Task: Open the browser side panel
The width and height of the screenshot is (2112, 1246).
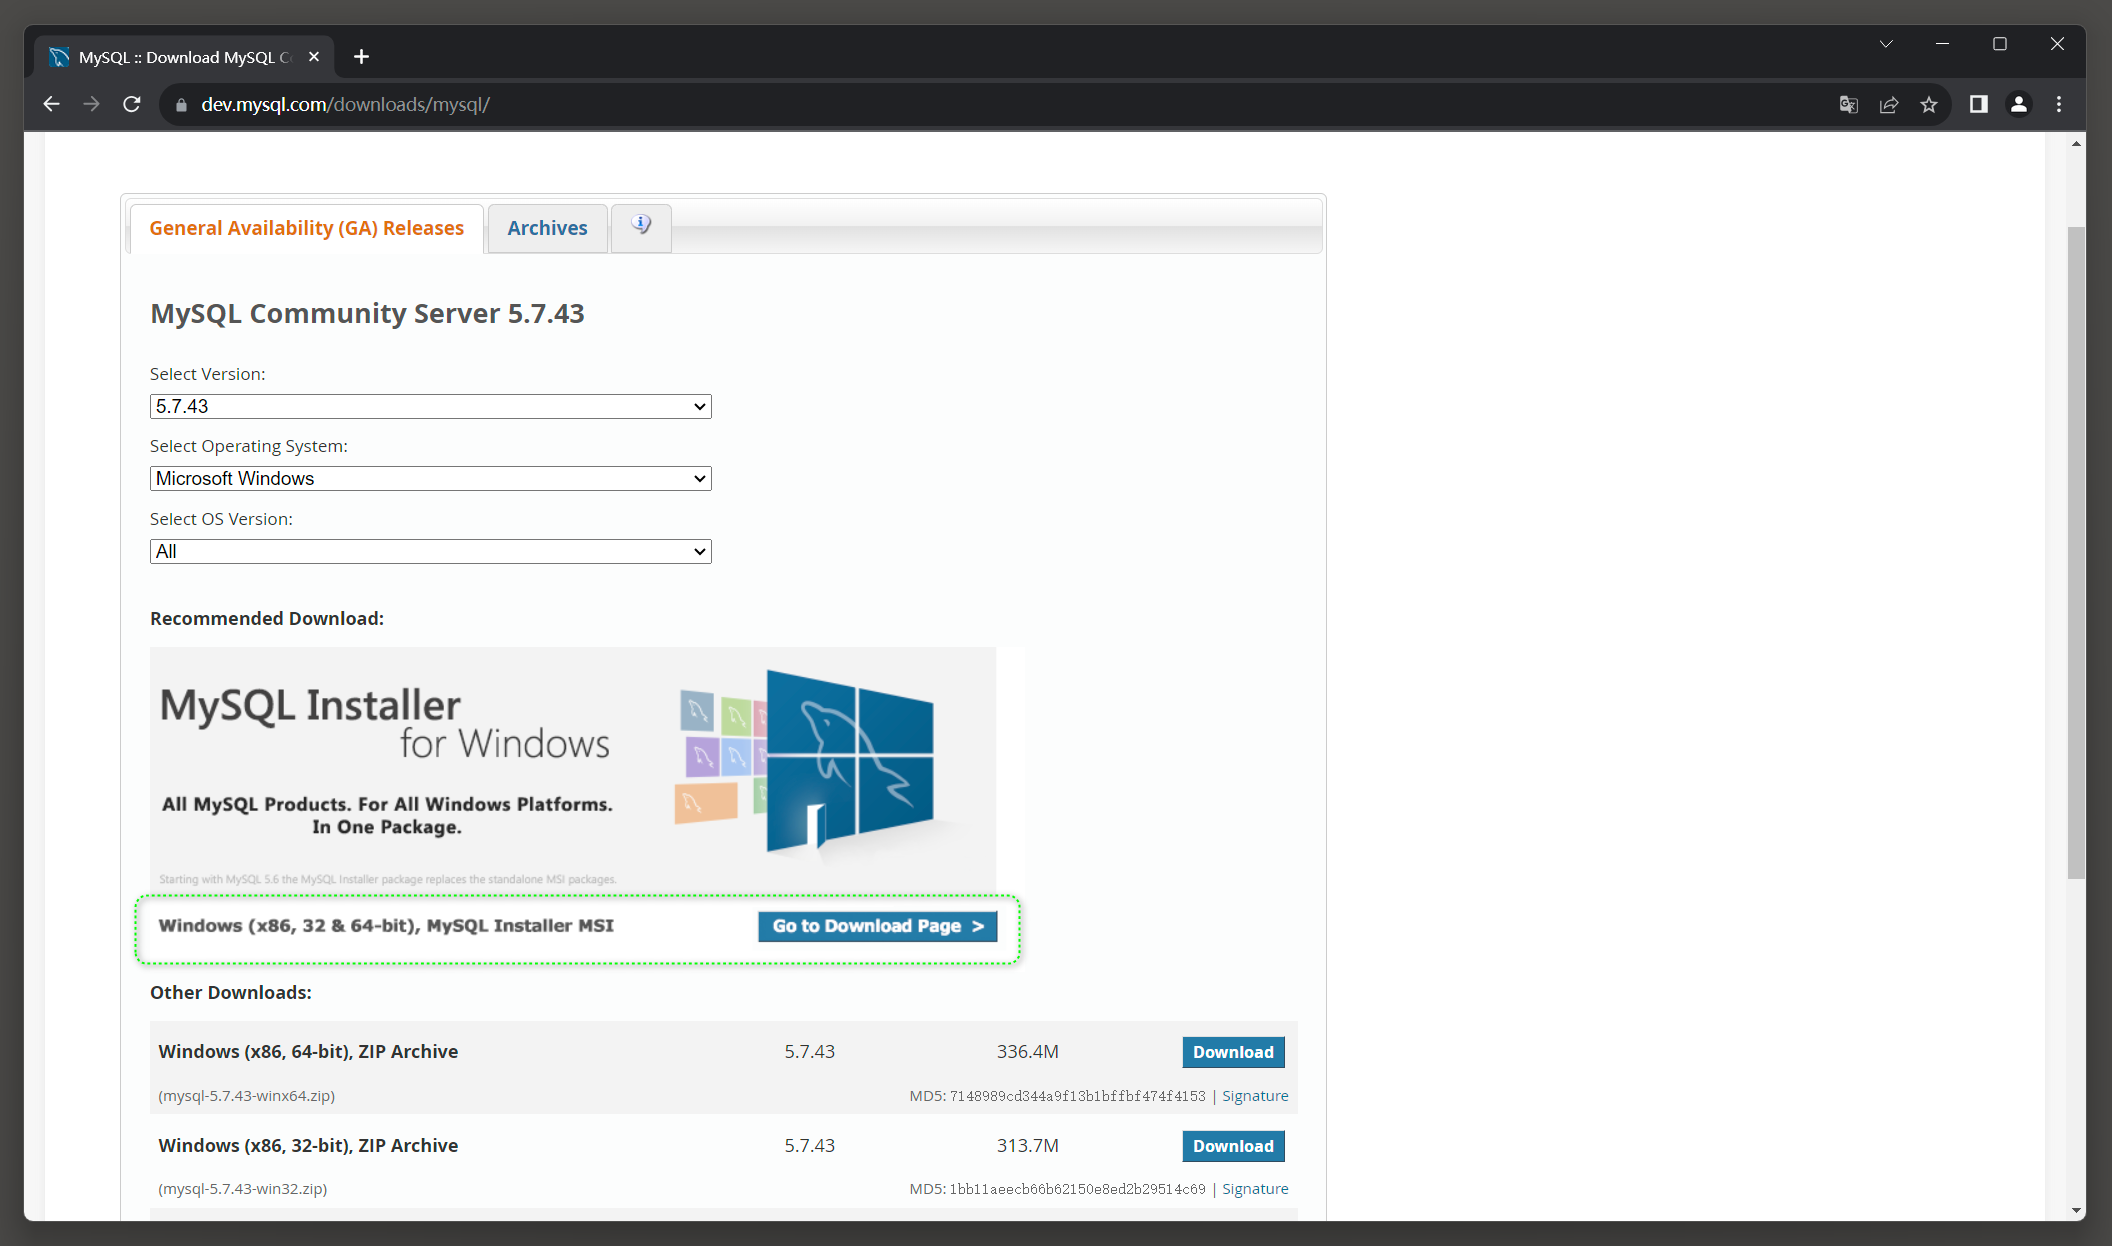Action: (x=1978, y=104)
